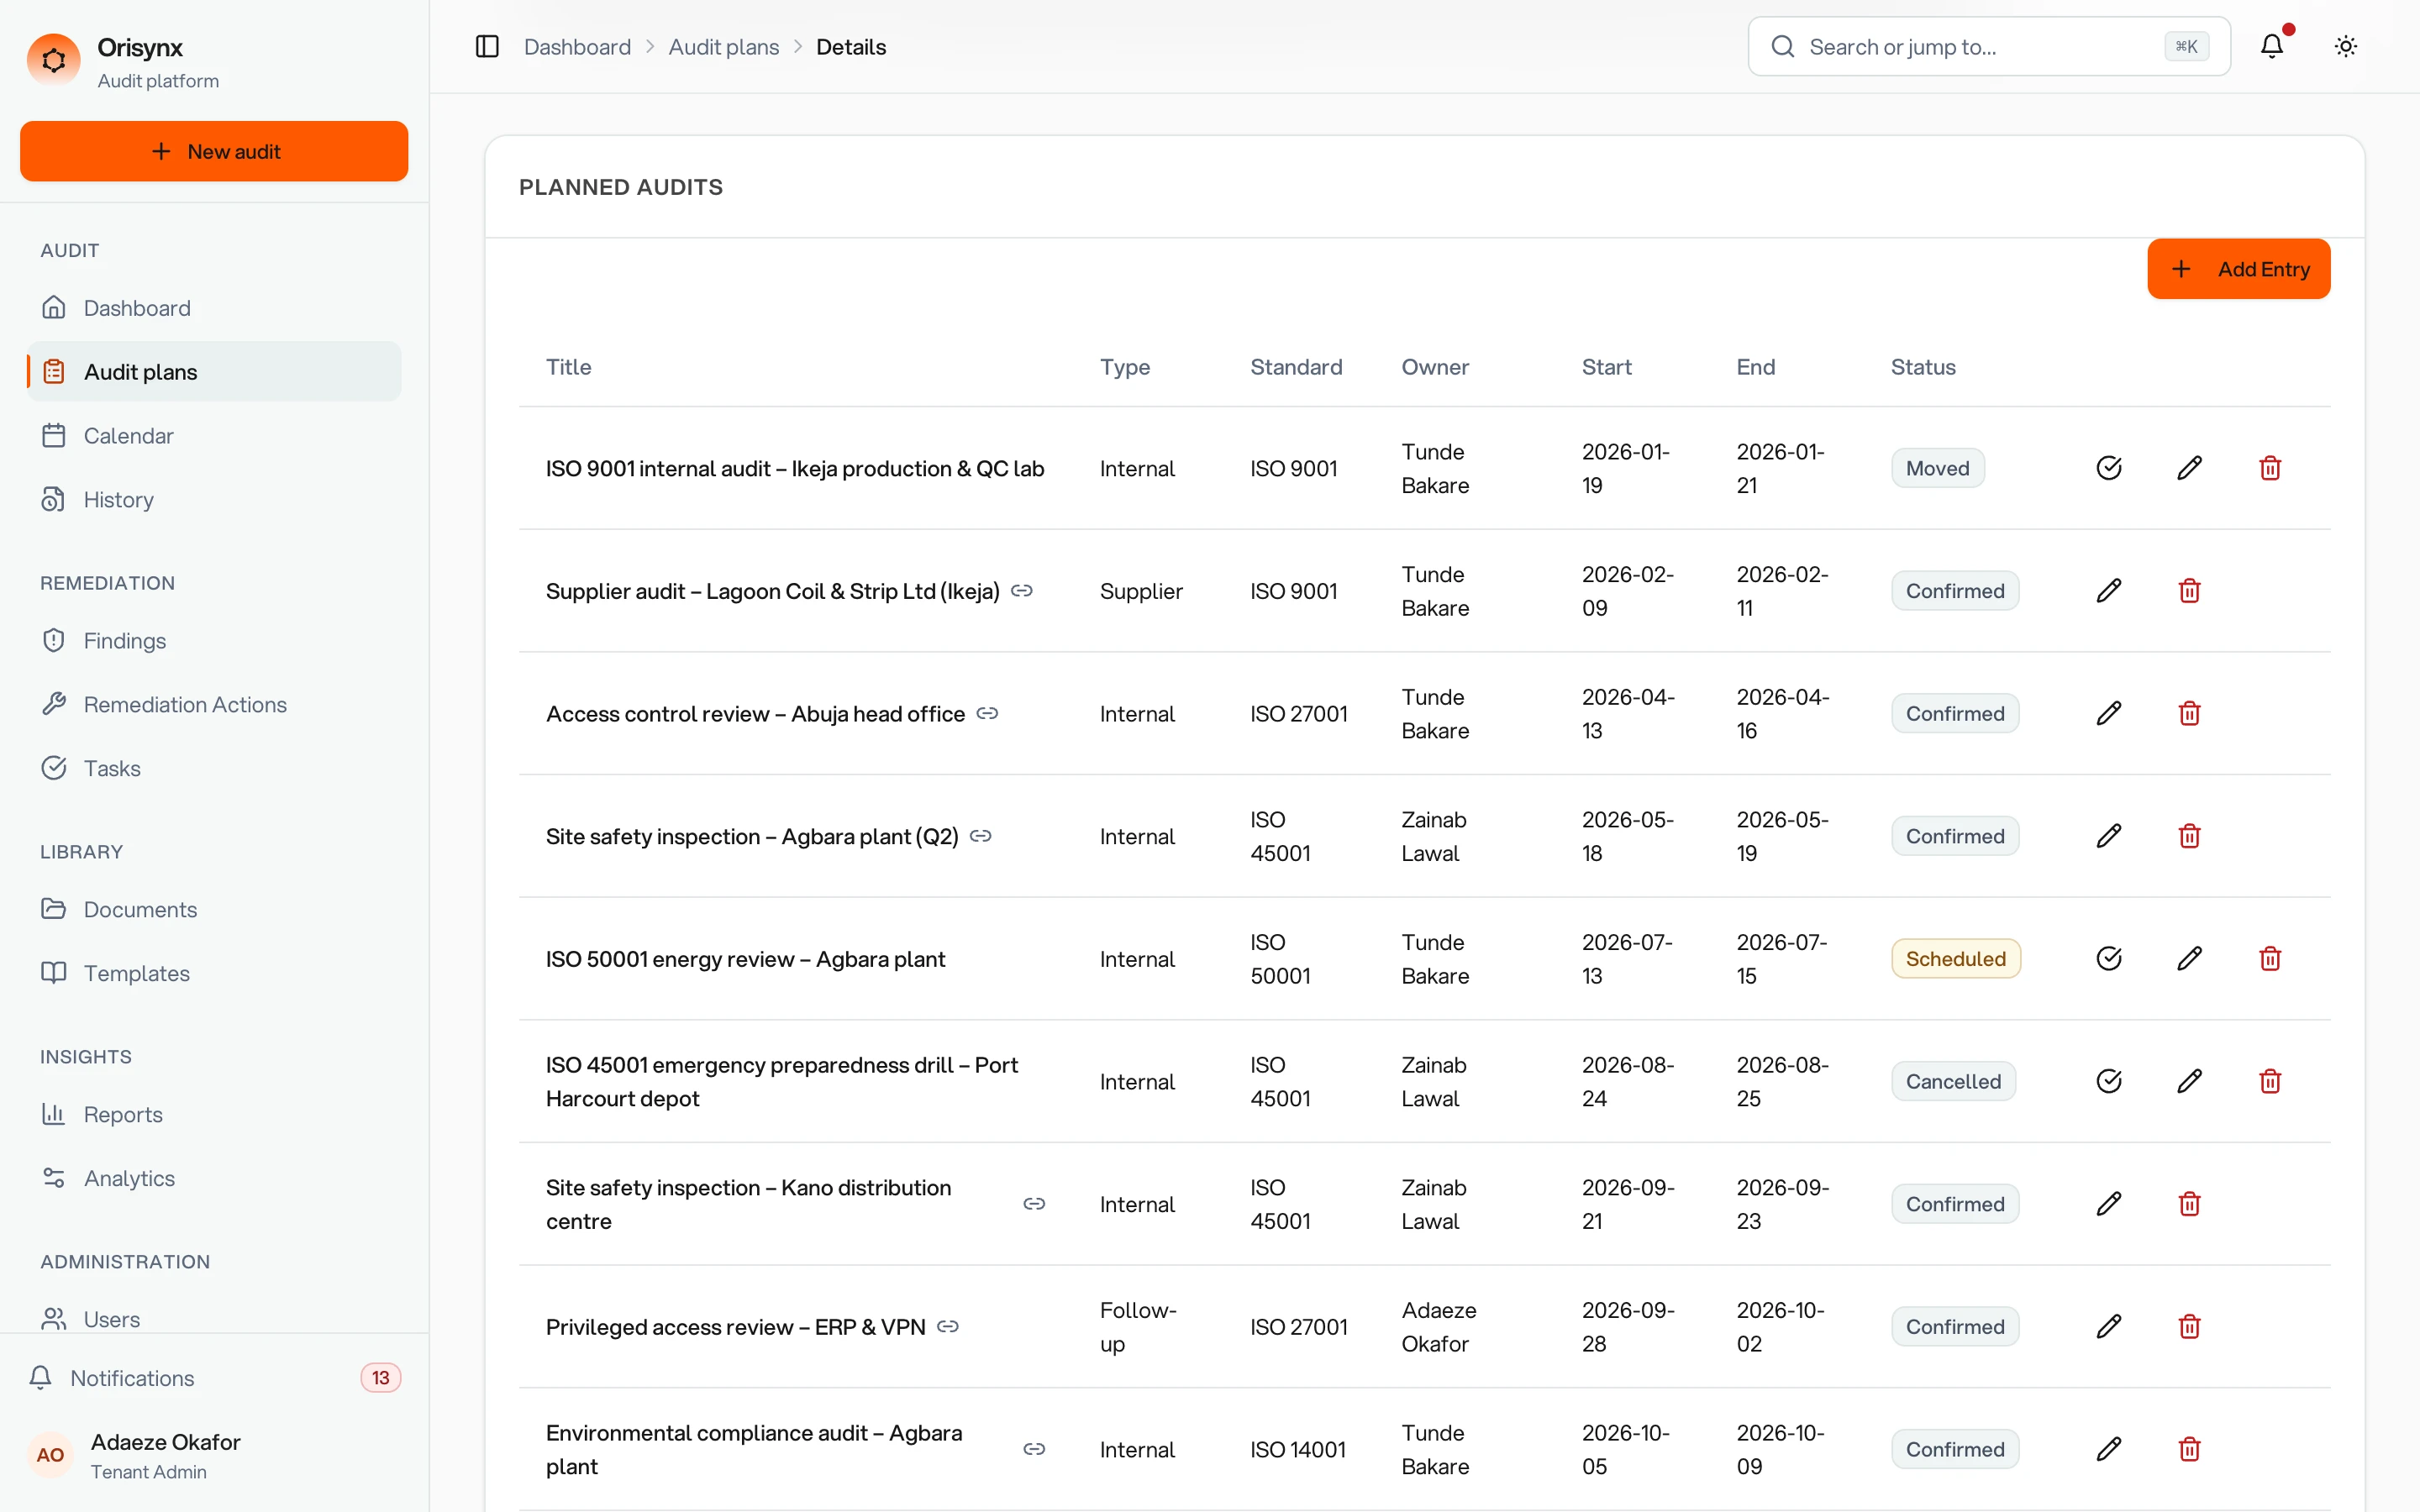Open link icon beside Agbara plant (Q2)

[x=981, y=836]
